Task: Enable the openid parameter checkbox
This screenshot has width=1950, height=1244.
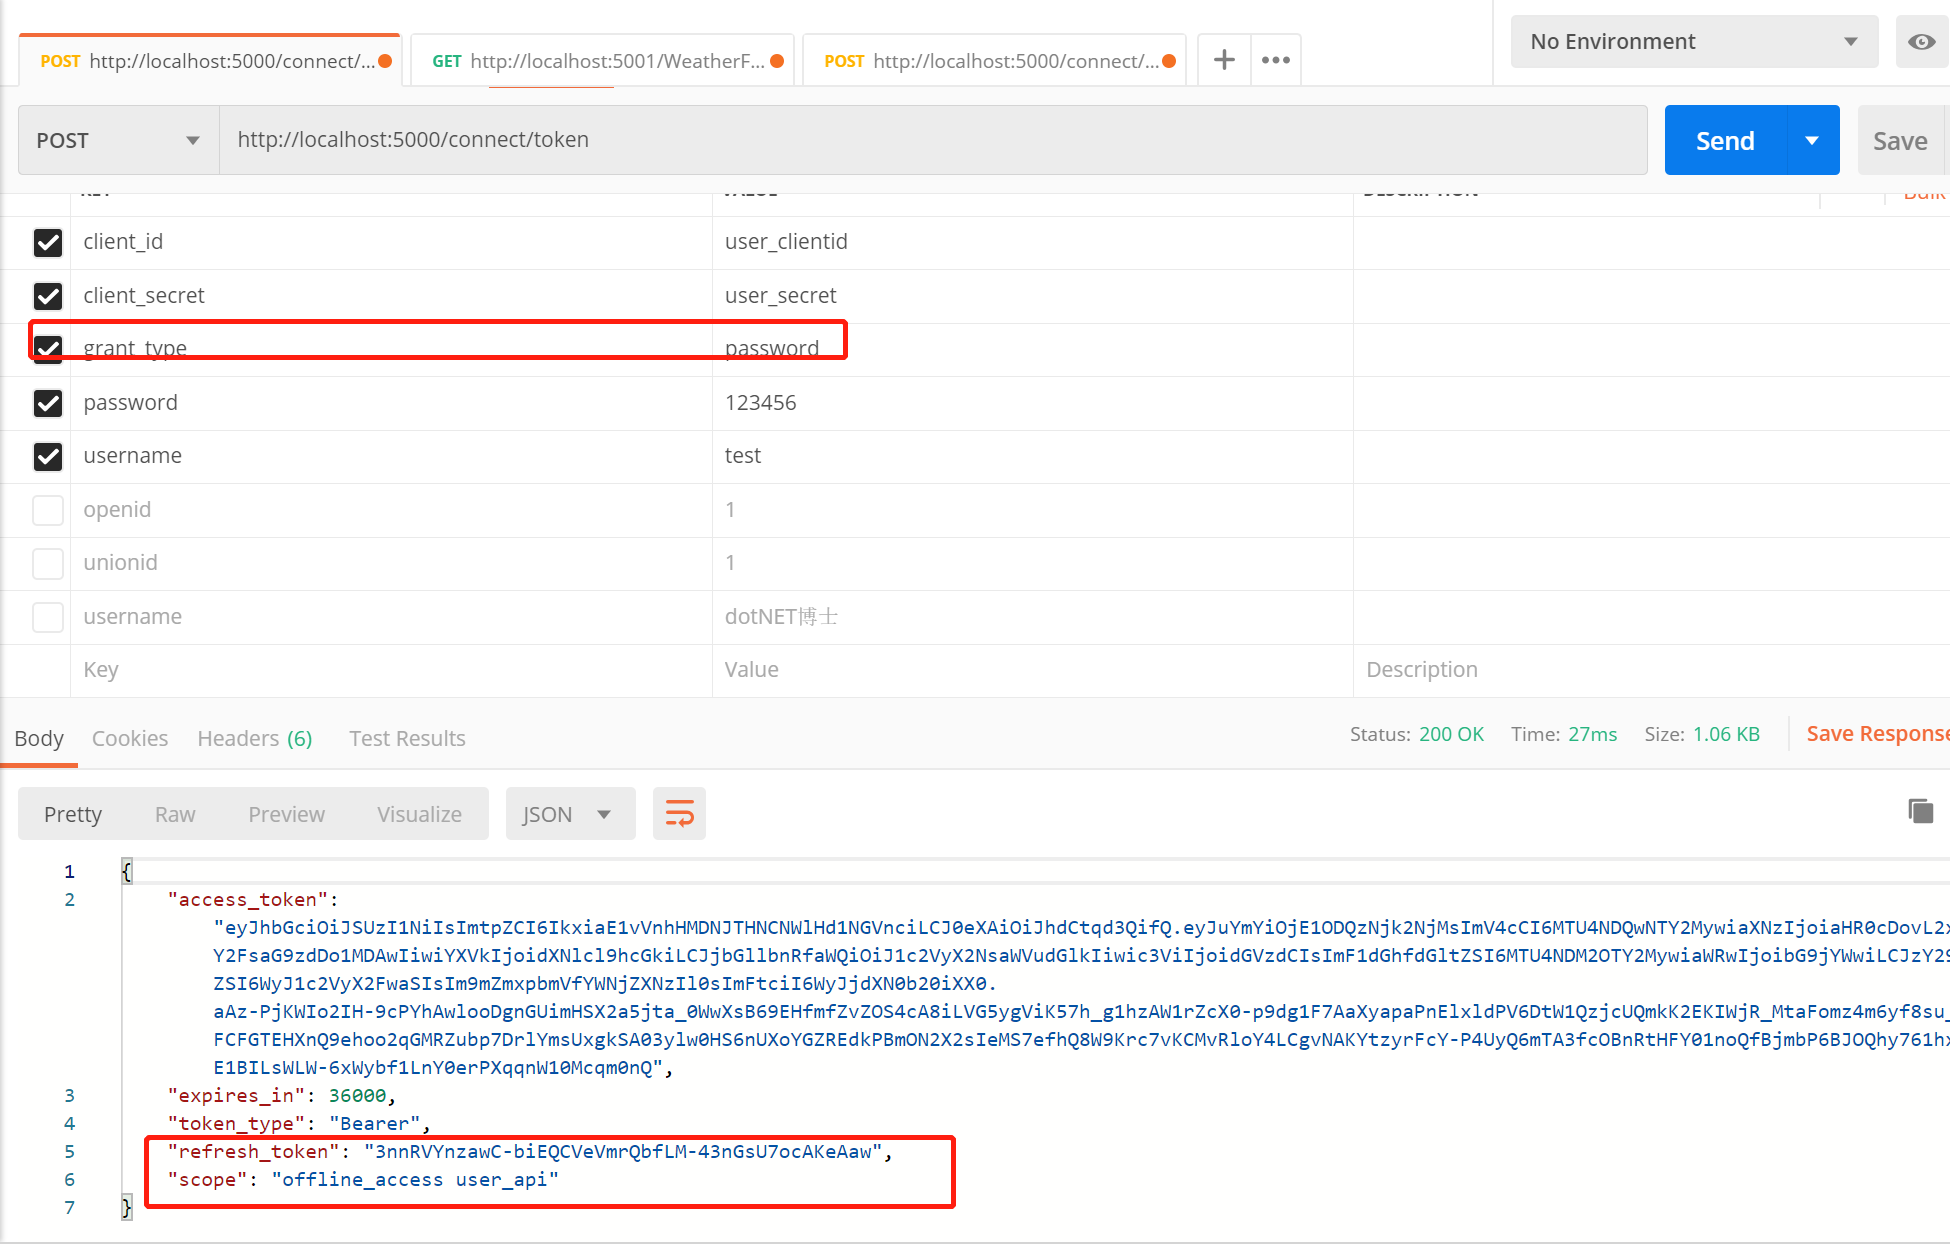Action: click(48, 510)
